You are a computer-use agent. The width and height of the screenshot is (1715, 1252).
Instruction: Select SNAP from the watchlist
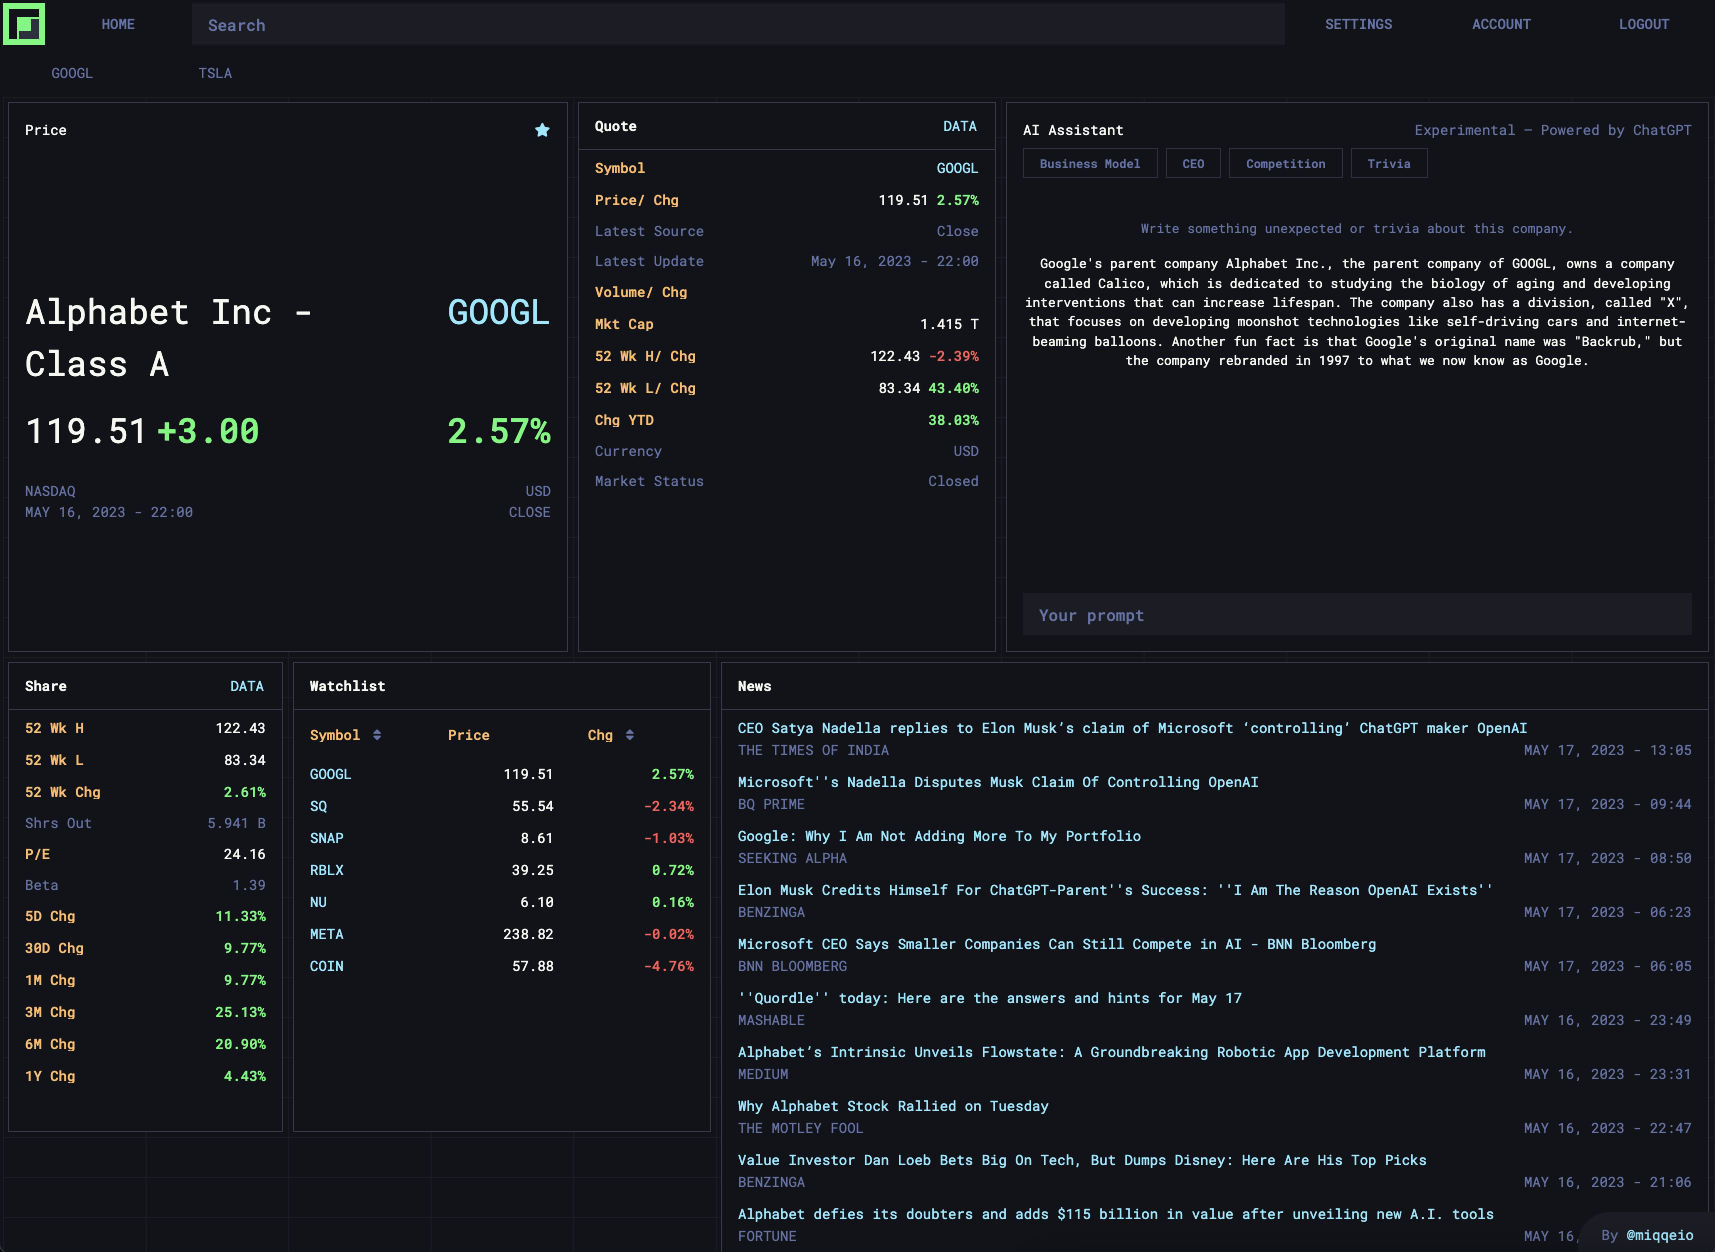[327, 838]
